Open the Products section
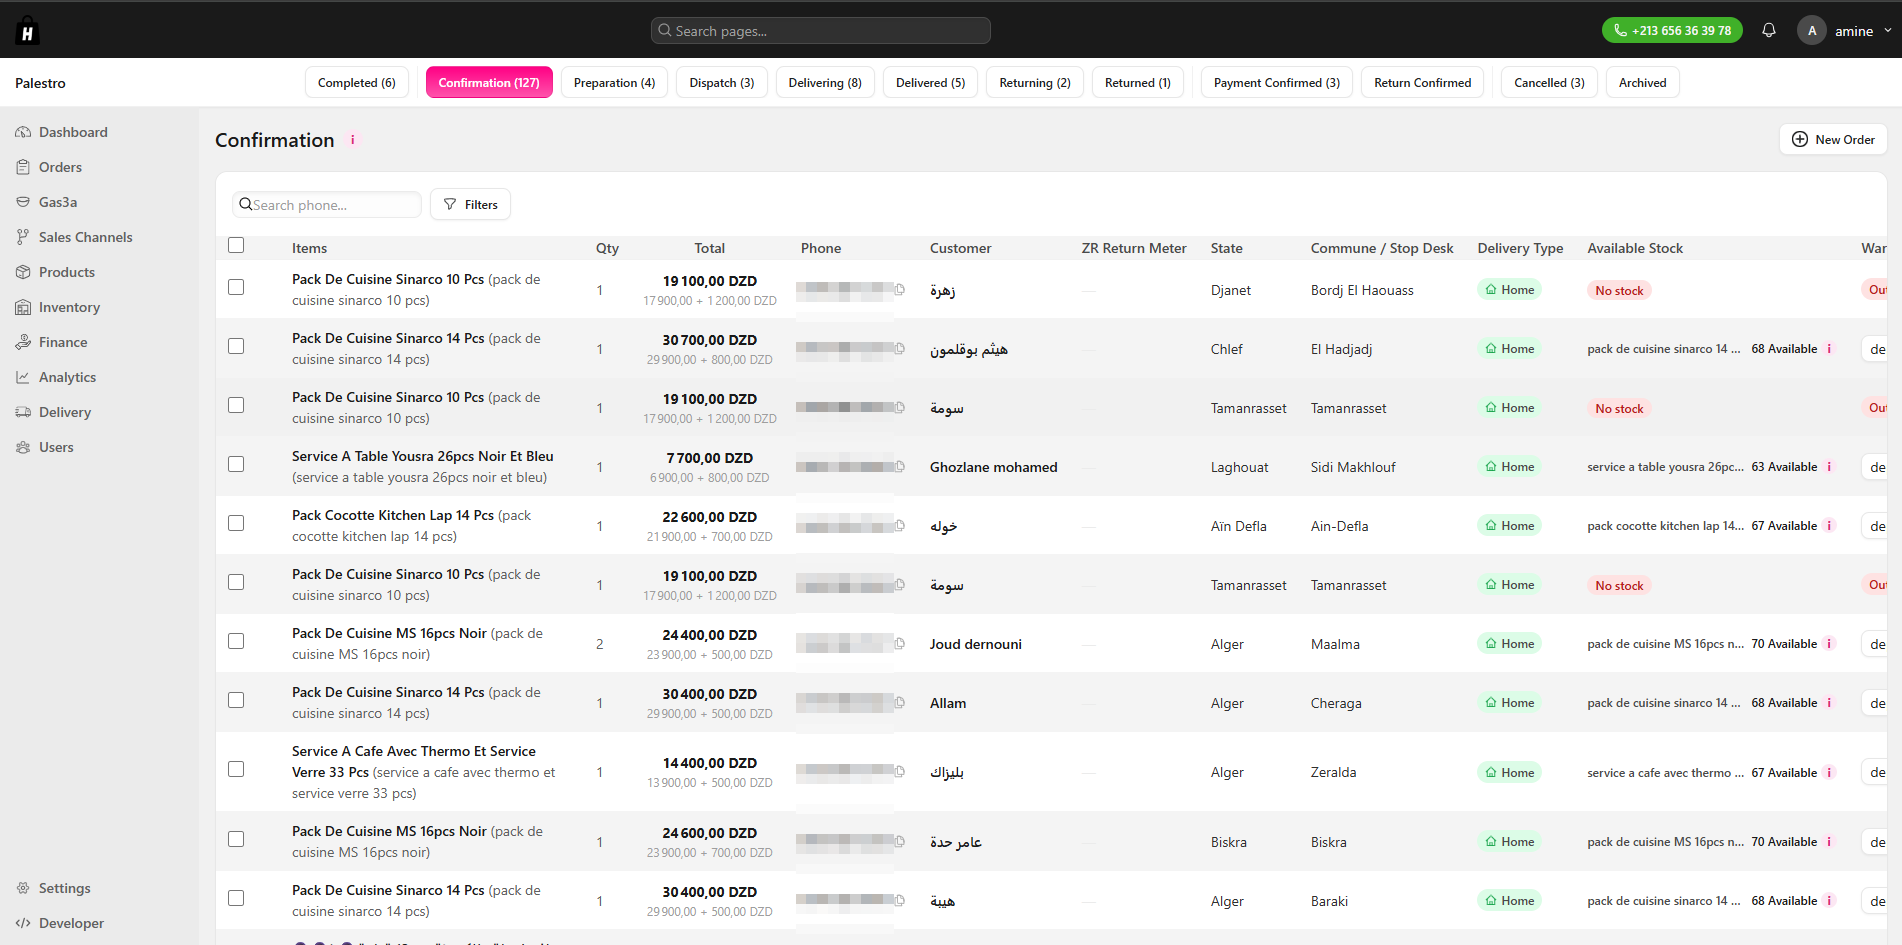Screen dimensions: 1902x945 tap(66, 272)
